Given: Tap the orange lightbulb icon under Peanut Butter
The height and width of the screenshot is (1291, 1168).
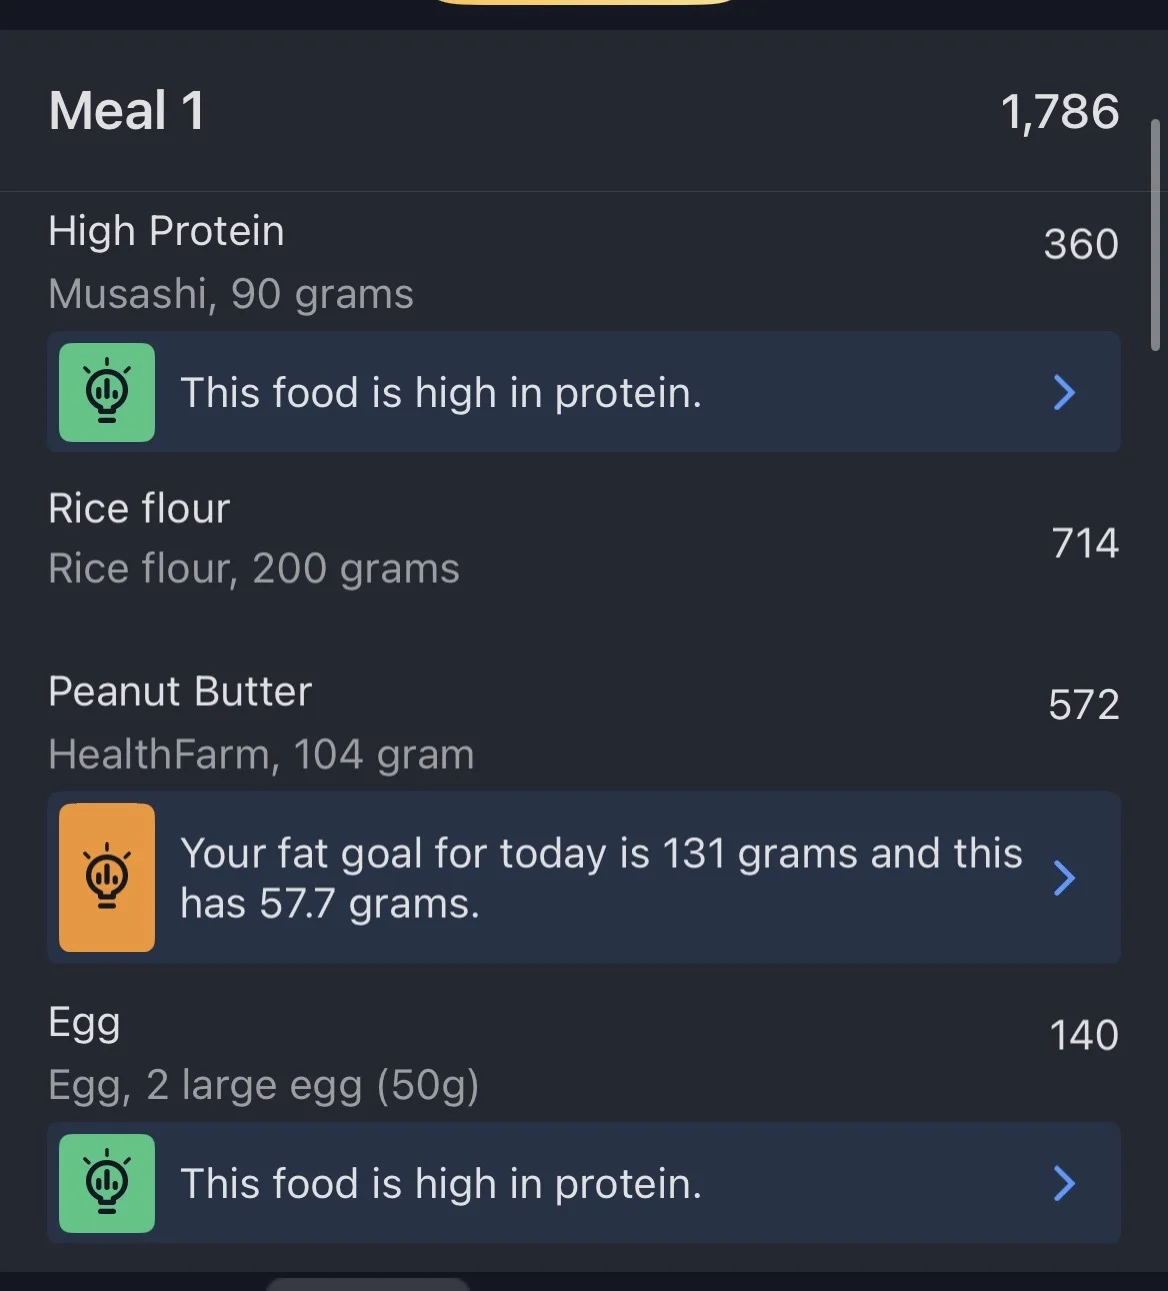Looking at the screenshot, I should (107, 877).
